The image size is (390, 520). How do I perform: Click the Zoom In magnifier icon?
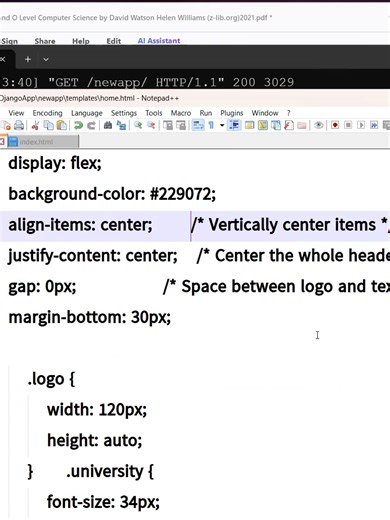click(138, 125)
